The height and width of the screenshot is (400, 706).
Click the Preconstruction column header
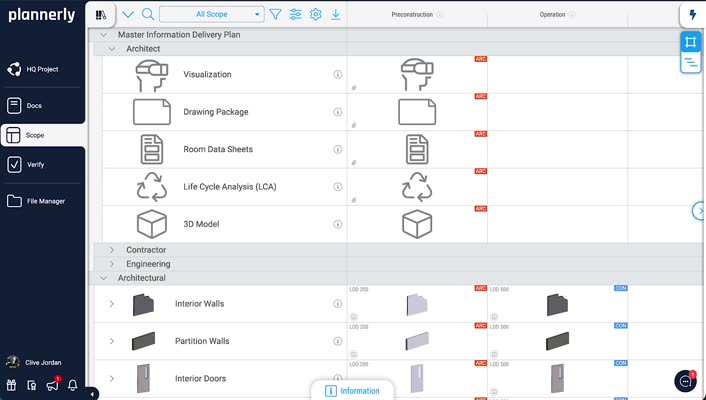click(412, 14)
